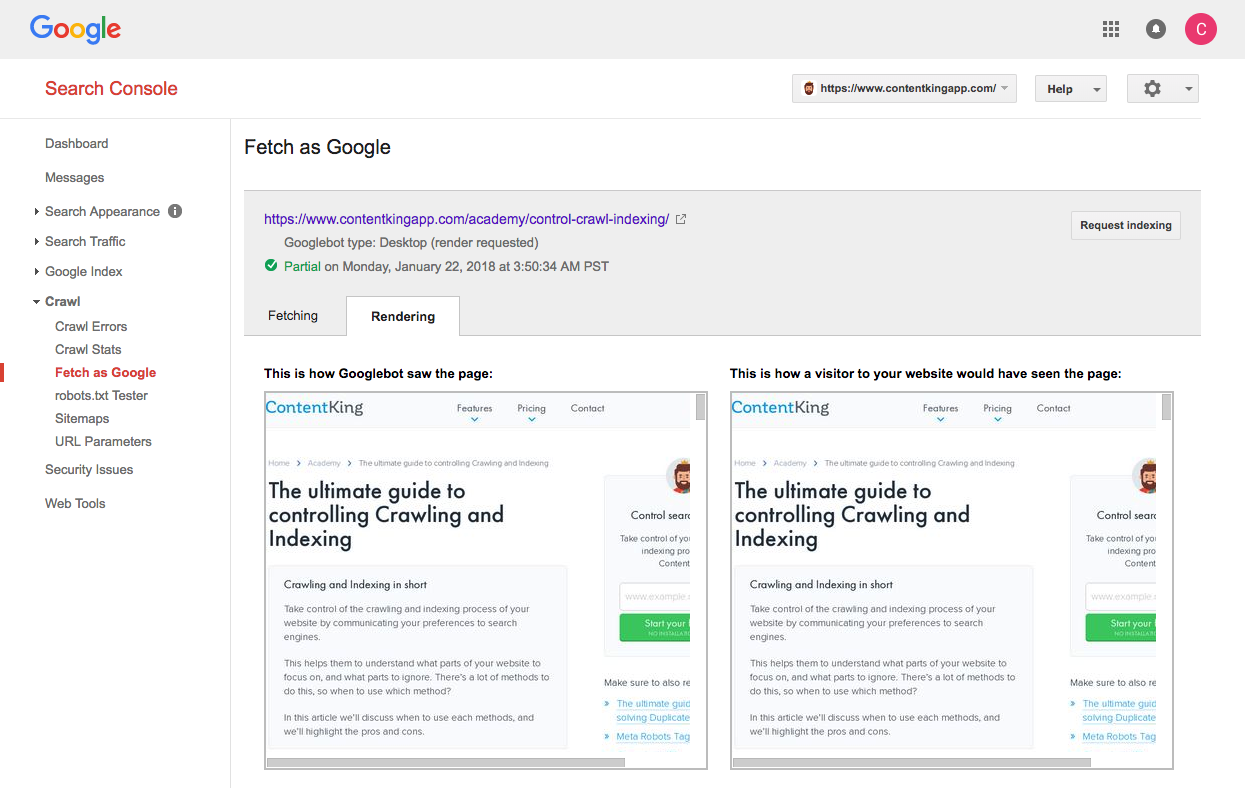Click ContentKing logo in Googlebot preview
The width and height of the screenshot is (1245, 788).
314,407
